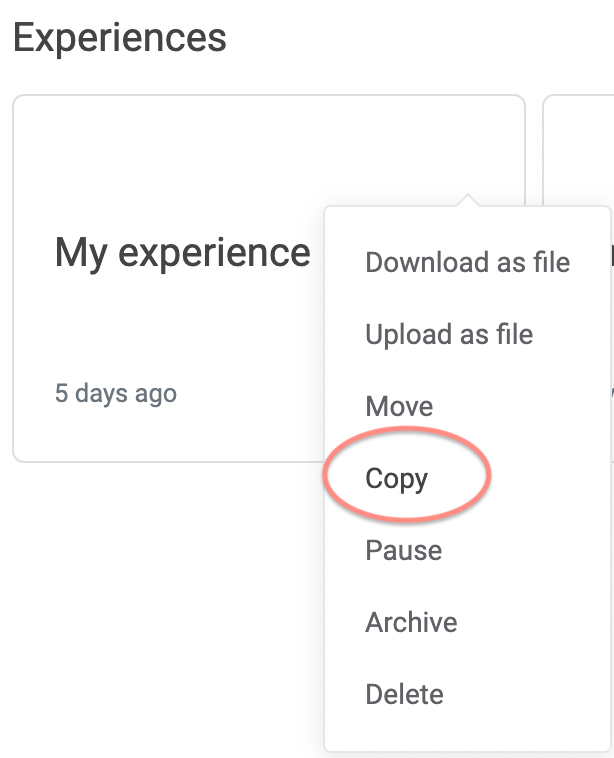Click blank padding below Delete in the menu

click(x=467, y=734)
